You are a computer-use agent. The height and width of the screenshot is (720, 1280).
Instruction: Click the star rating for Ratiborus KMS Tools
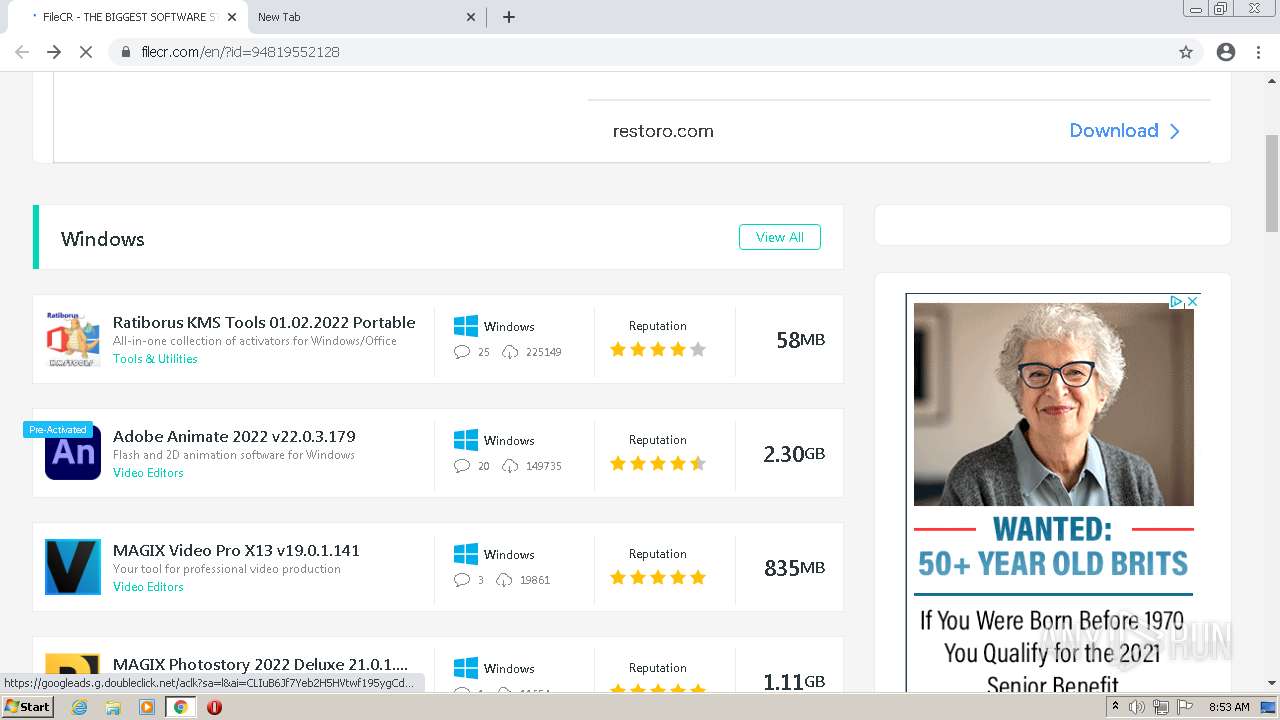tap(658, 349)
